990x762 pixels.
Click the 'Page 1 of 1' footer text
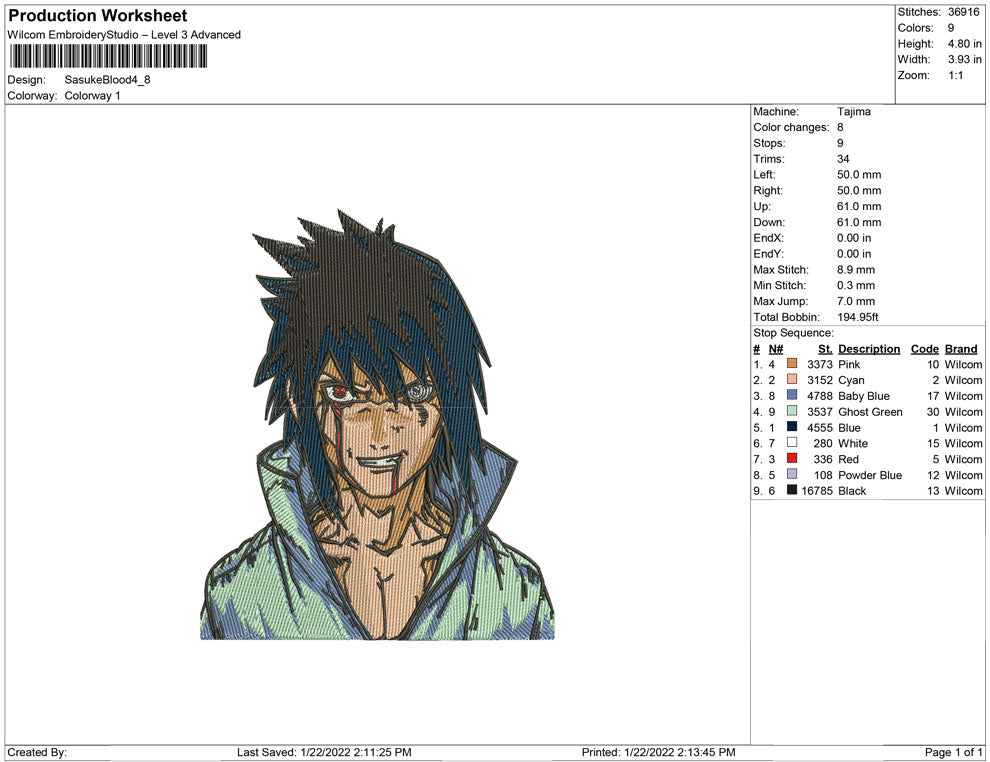[x=953, y=752]
